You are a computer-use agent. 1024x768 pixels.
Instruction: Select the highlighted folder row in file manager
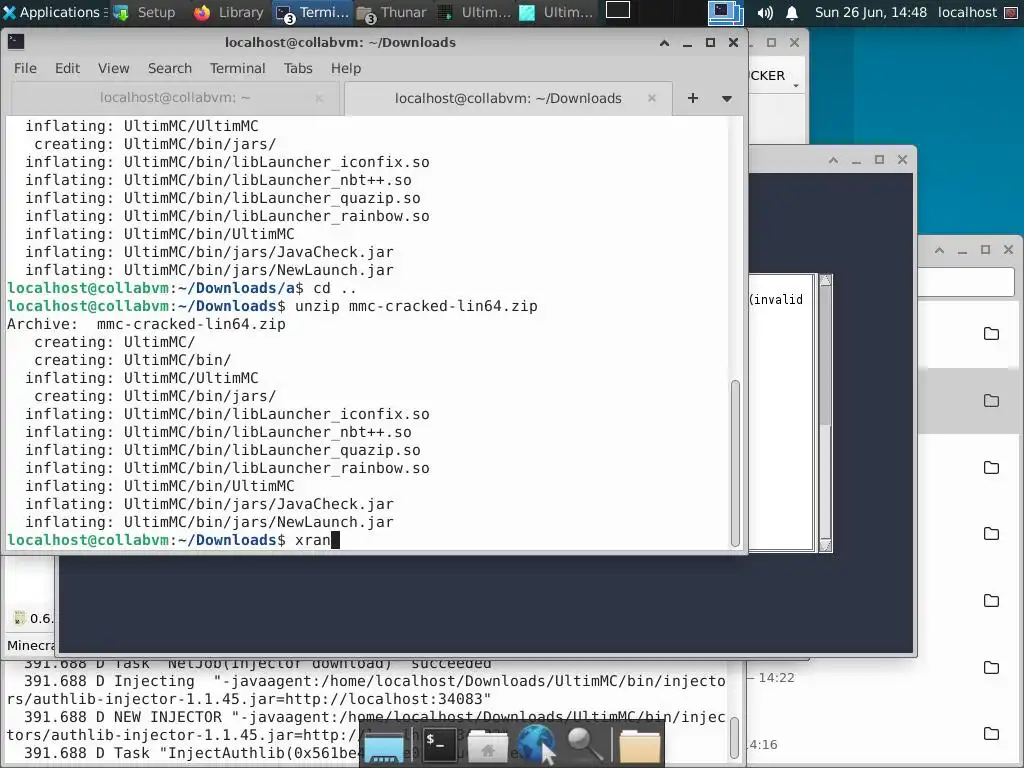970,400
